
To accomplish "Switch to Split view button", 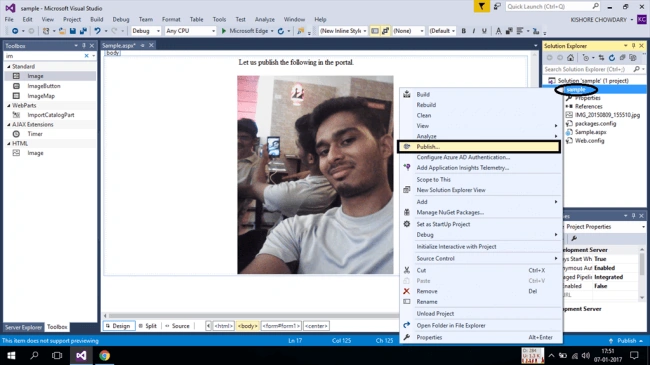I will [x=148, y=326].
